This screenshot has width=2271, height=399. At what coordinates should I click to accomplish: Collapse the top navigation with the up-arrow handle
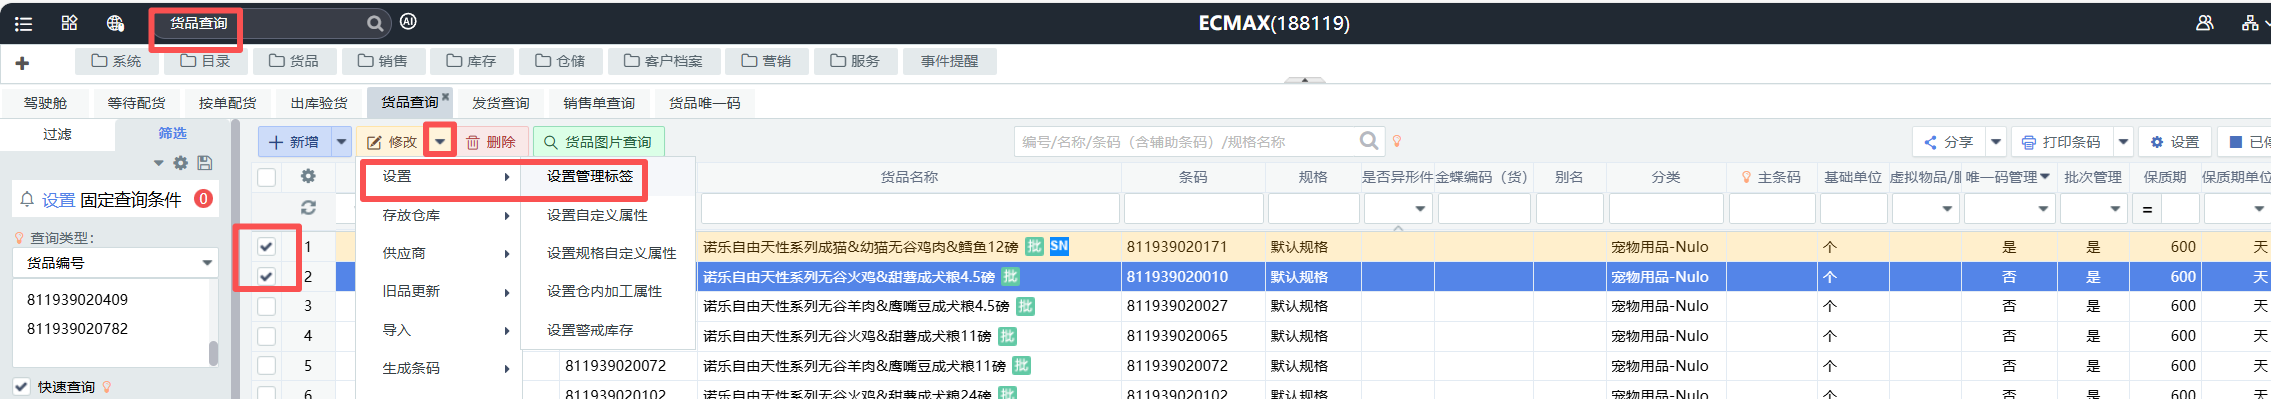(1304, 79)
